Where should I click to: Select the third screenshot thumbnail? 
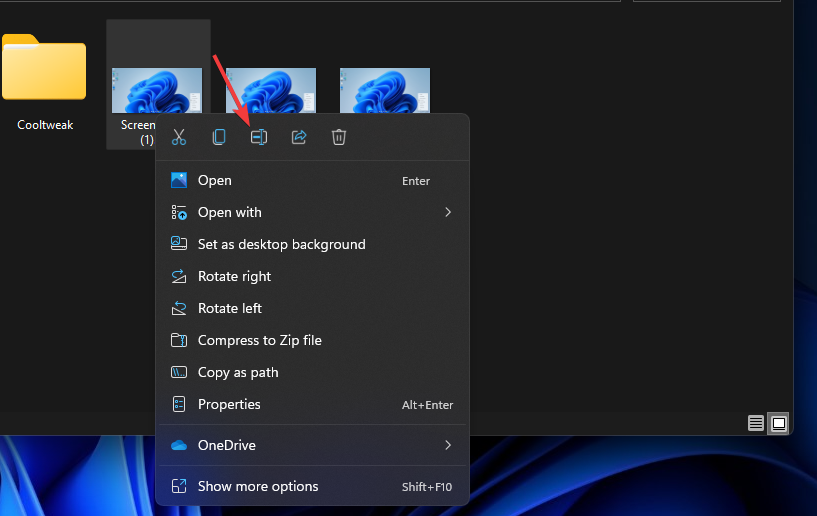coord(384,92)
